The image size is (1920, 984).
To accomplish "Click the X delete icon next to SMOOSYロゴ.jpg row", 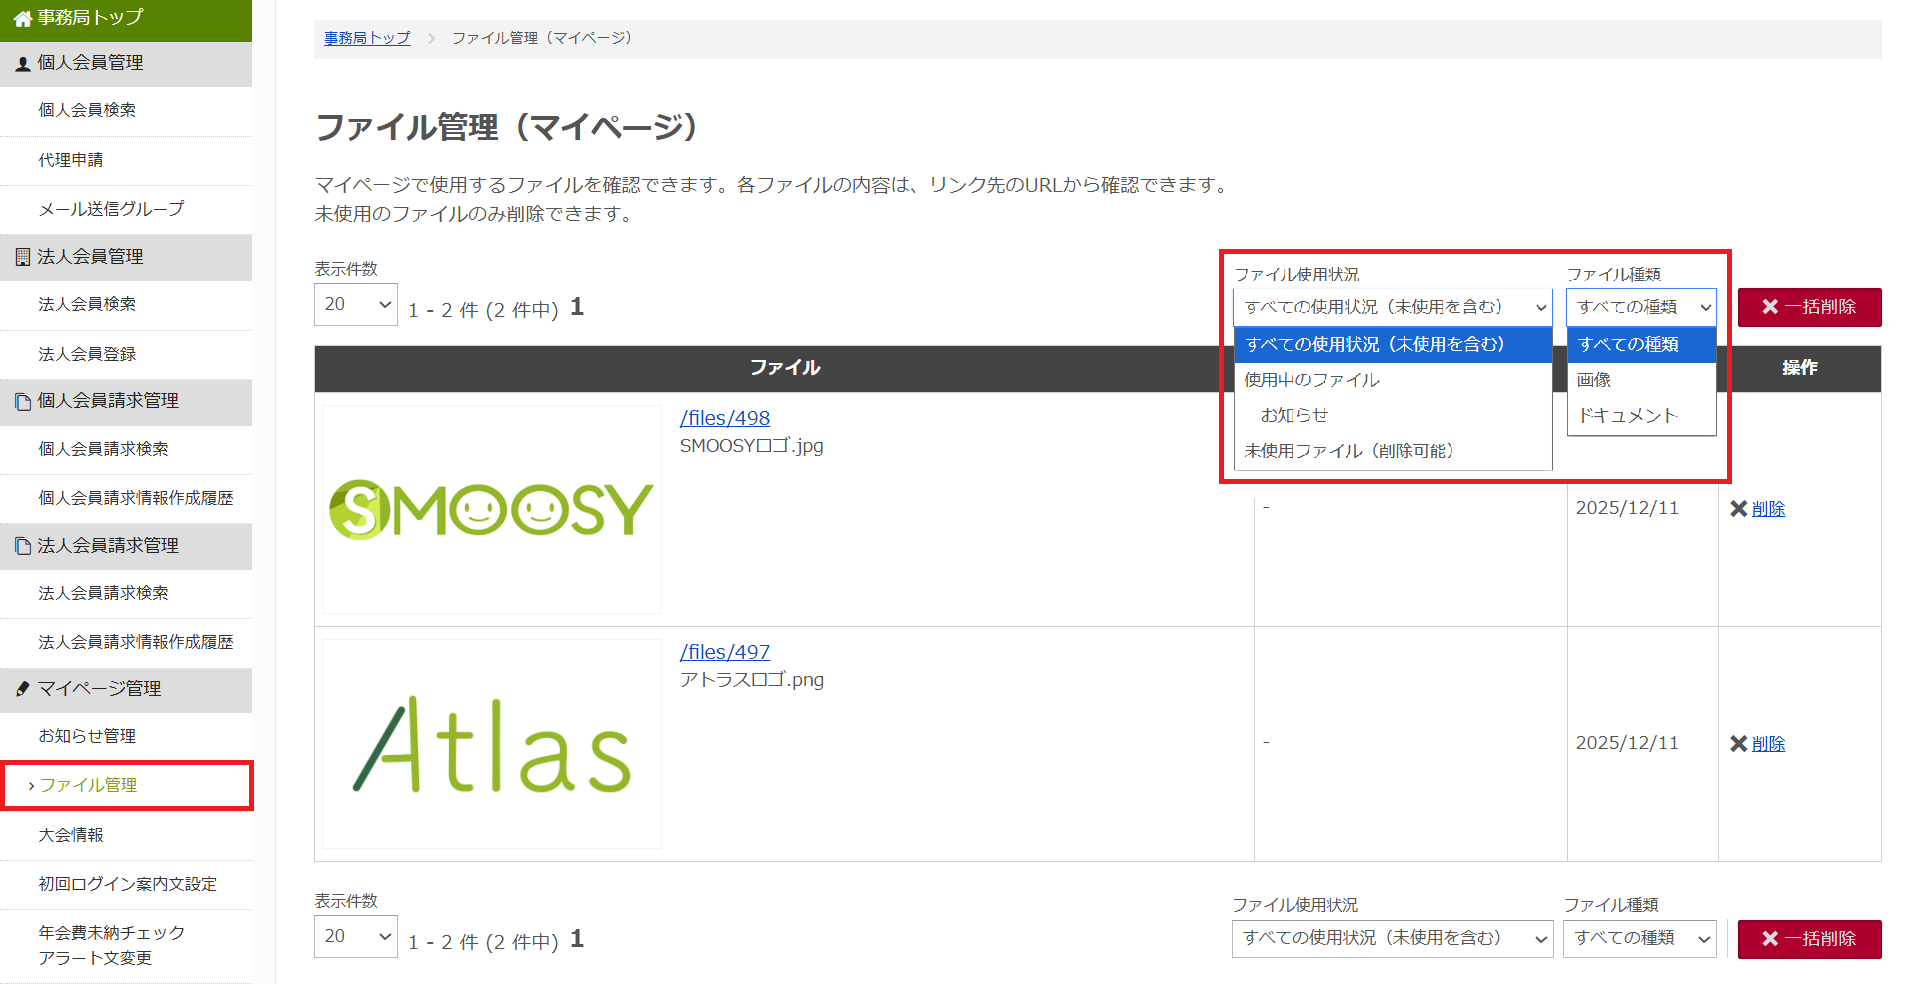I will point(1740,508).
